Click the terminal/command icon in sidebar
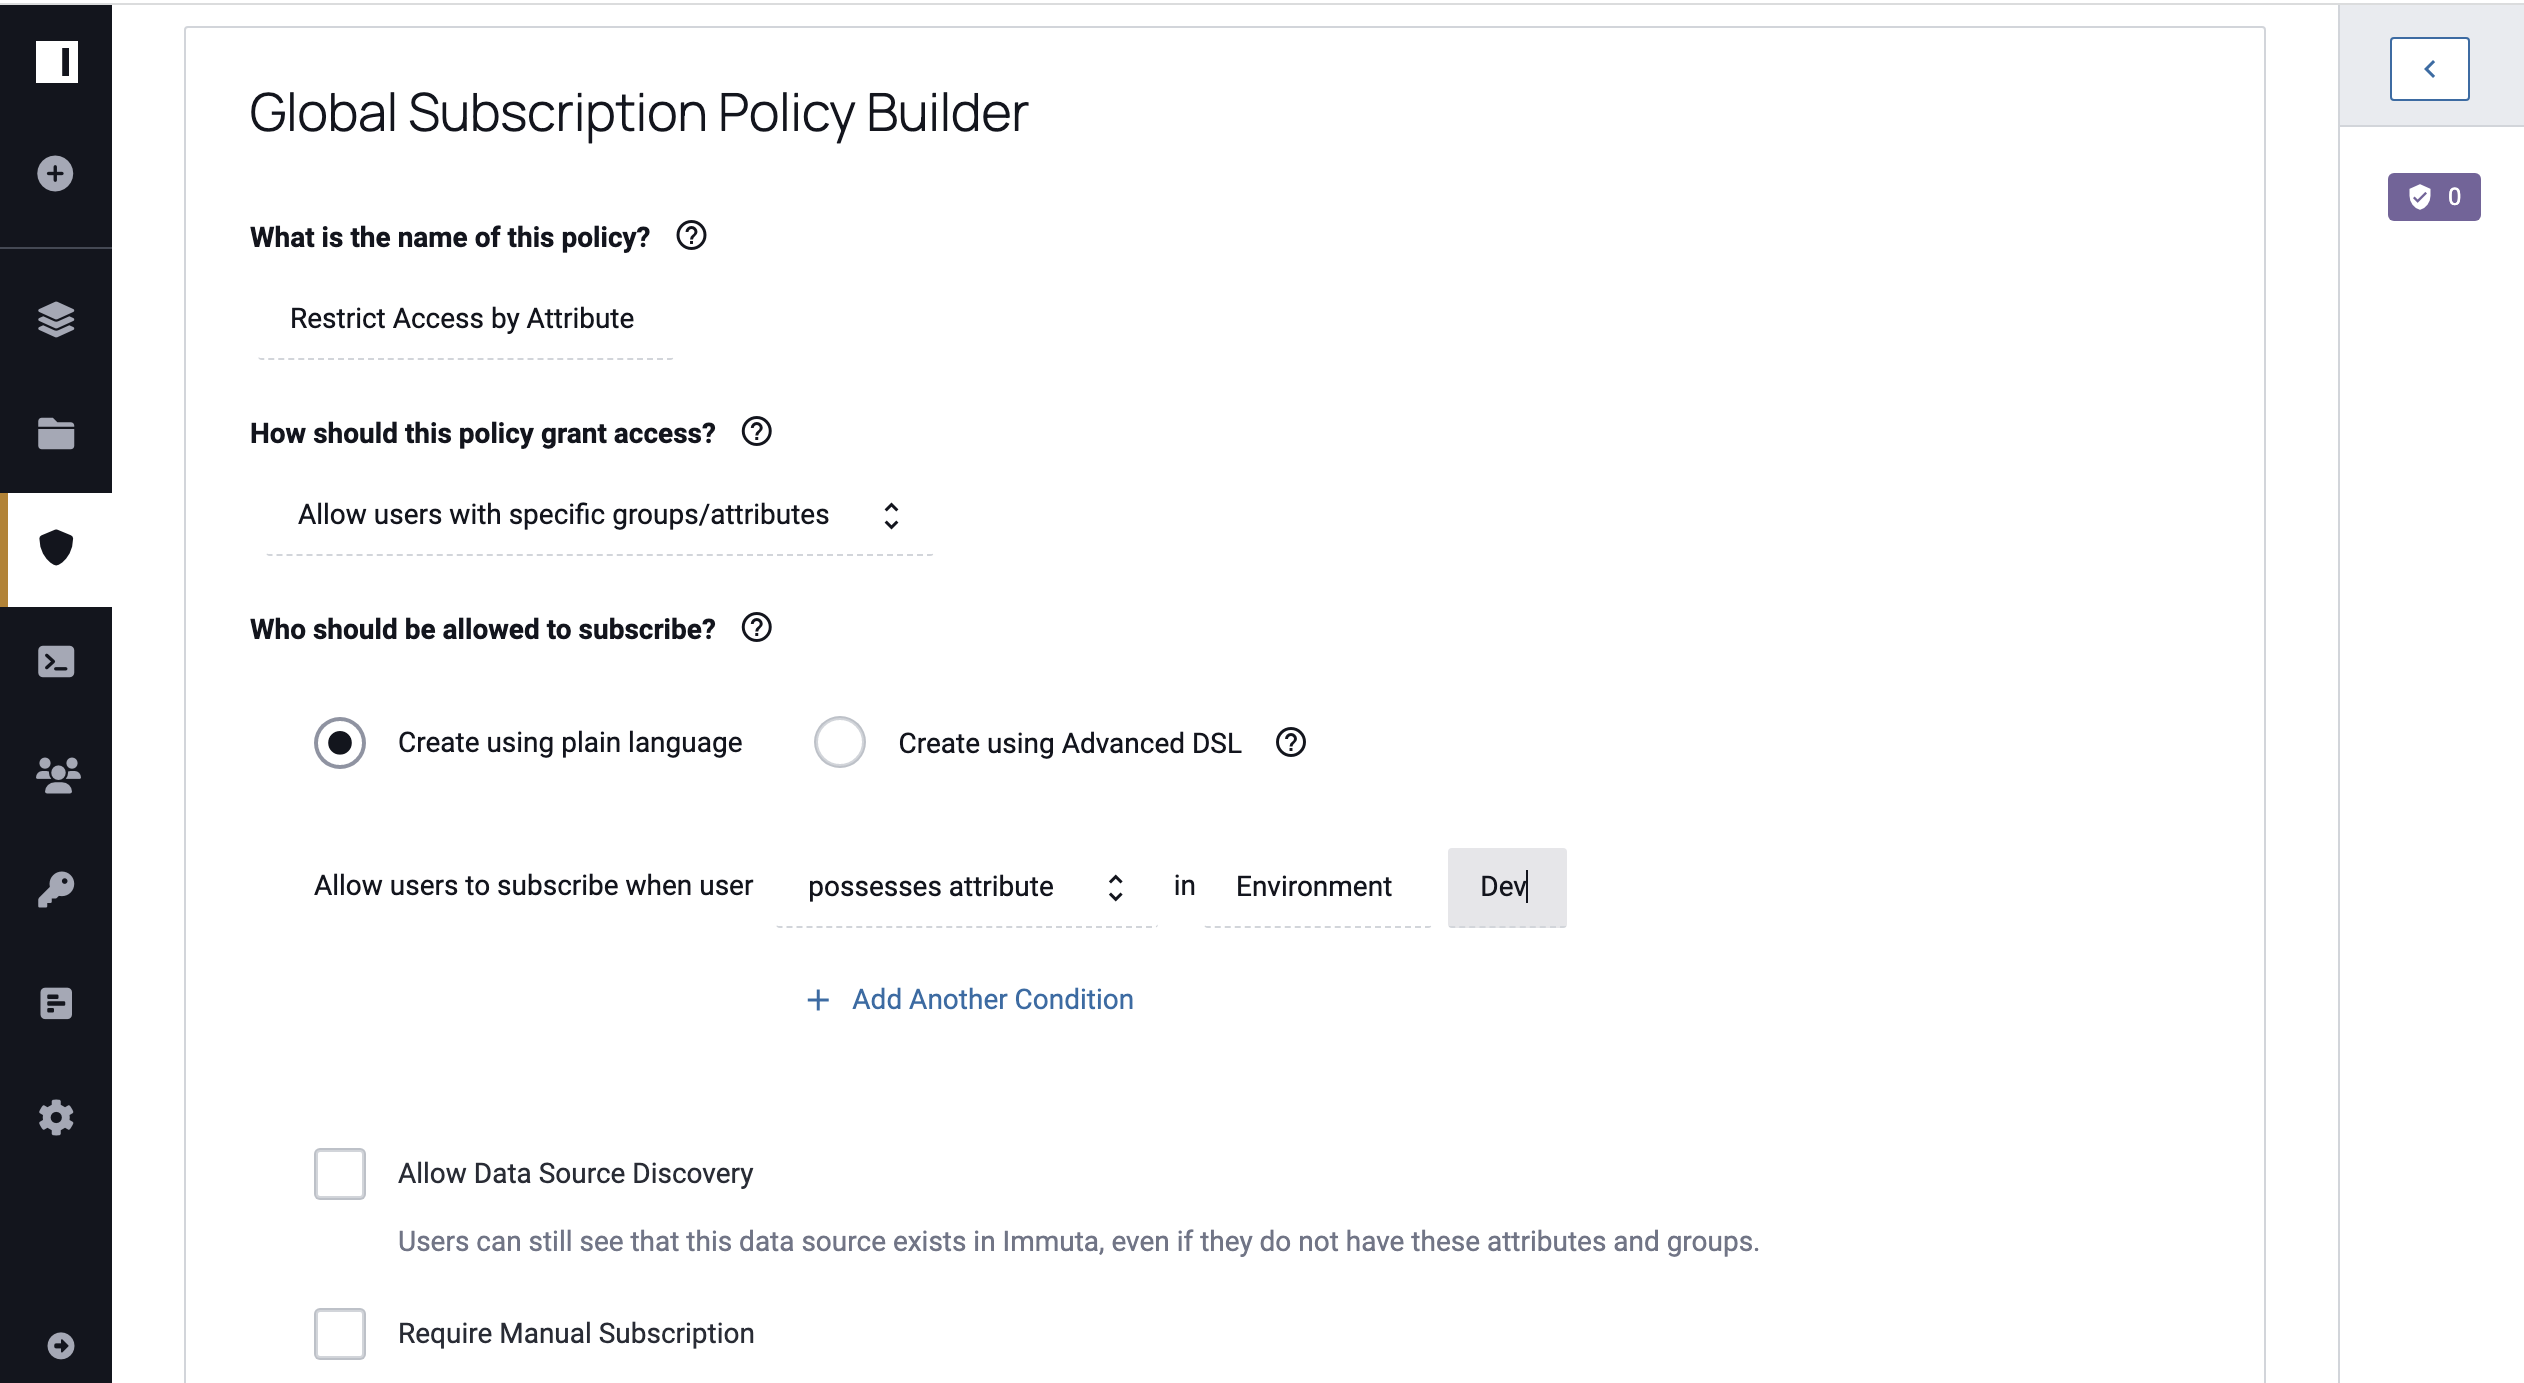2524x1383 pixels. tap(56, 661)
